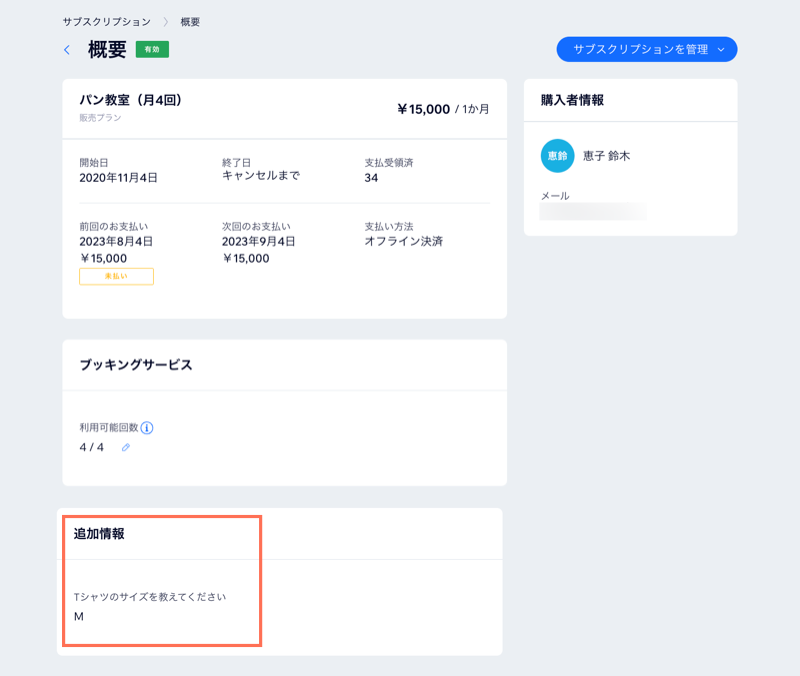Click next payment date 2023年9月4日
The height and width of the screenshot is (676, 800).
(258, 241)
